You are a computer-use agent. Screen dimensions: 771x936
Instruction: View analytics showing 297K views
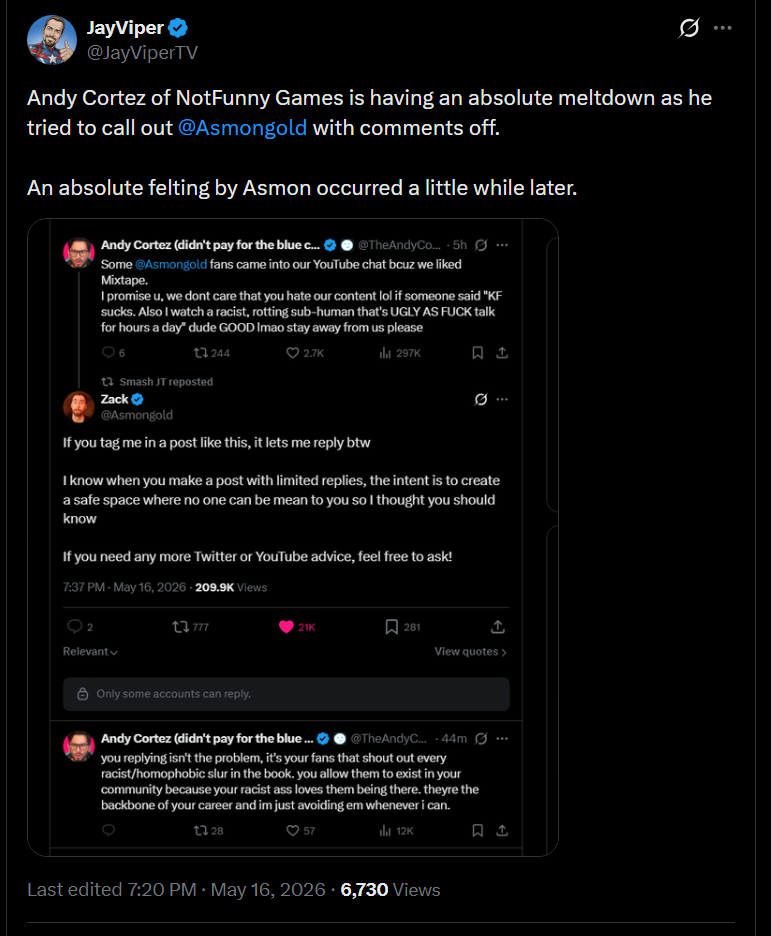click(x=400, y=353)
